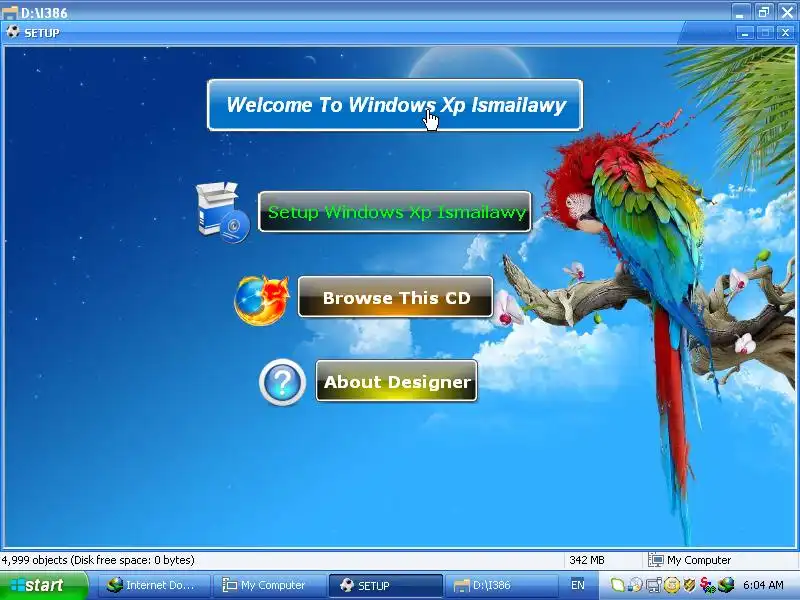Click the 4,999 objects status bar text
The width and height of the screenshot is (800, 600).
(x=97, y=560)
